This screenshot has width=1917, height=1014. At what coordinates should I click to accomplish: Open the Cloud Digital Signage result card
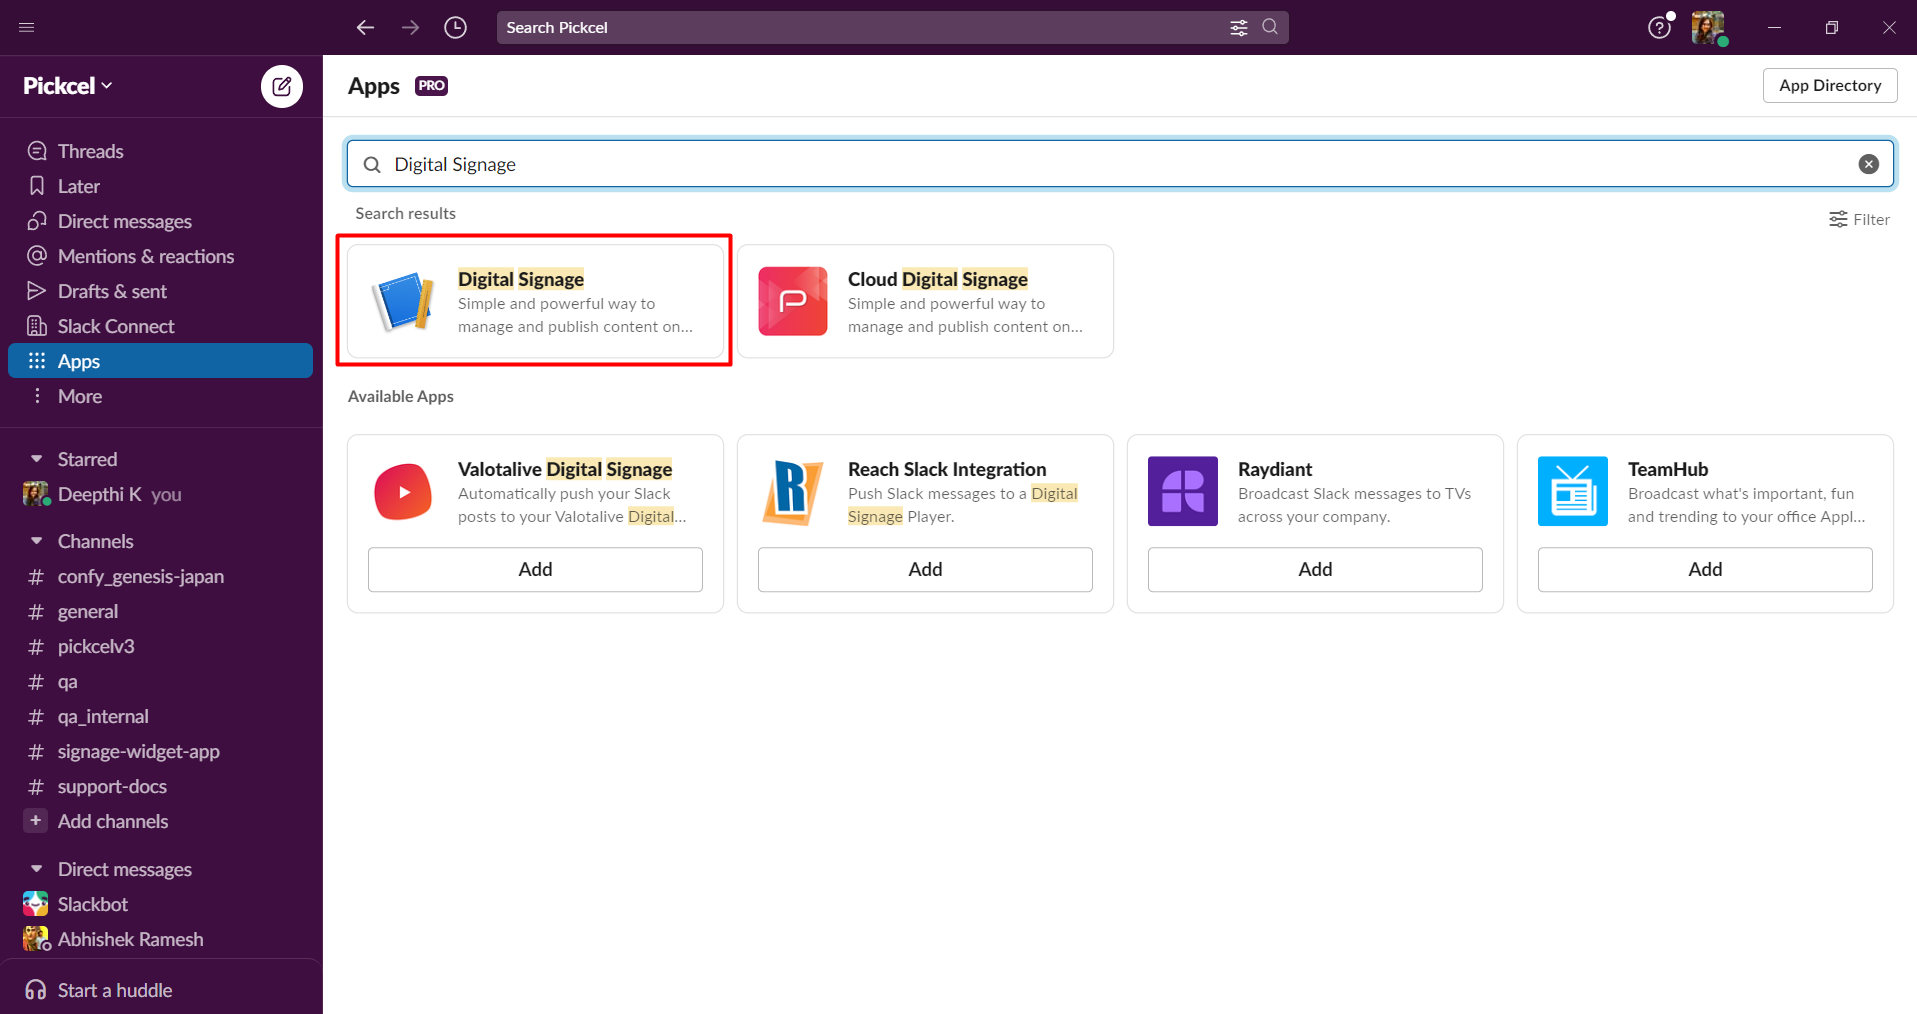pos(925,301)
